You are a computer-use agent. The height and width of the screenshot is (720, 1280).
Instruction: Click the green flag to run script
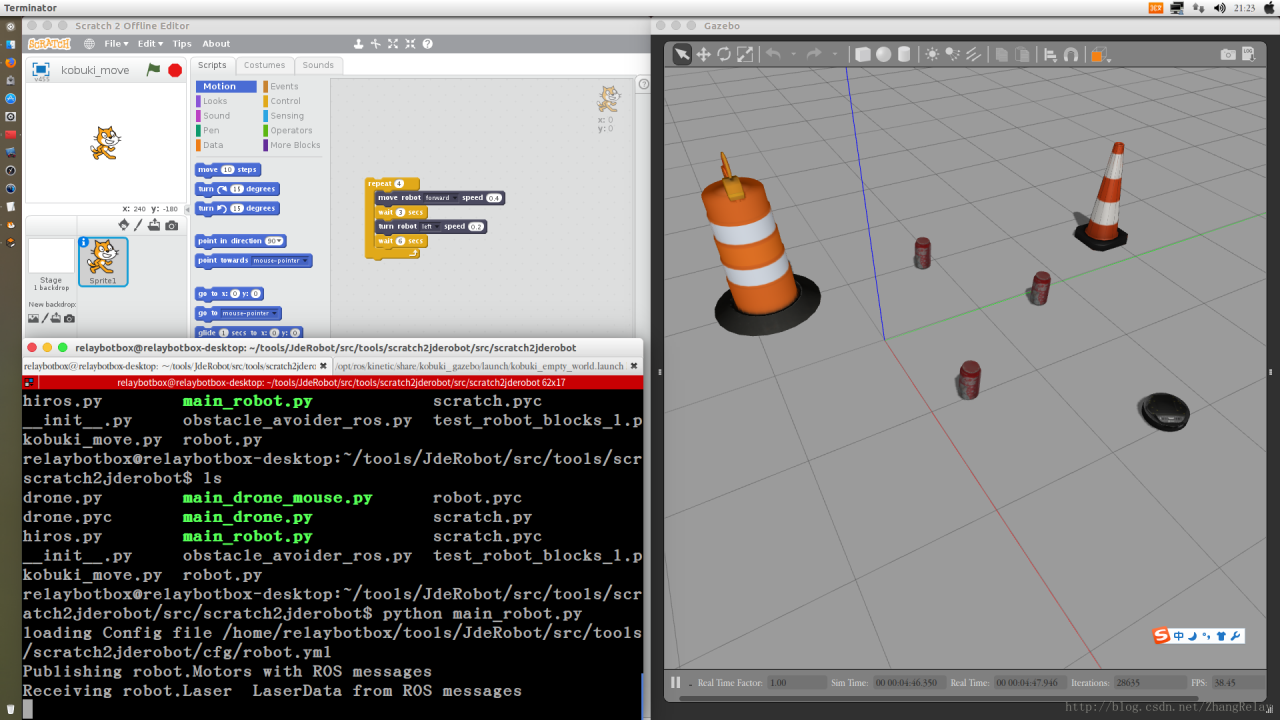pos(153,70)
